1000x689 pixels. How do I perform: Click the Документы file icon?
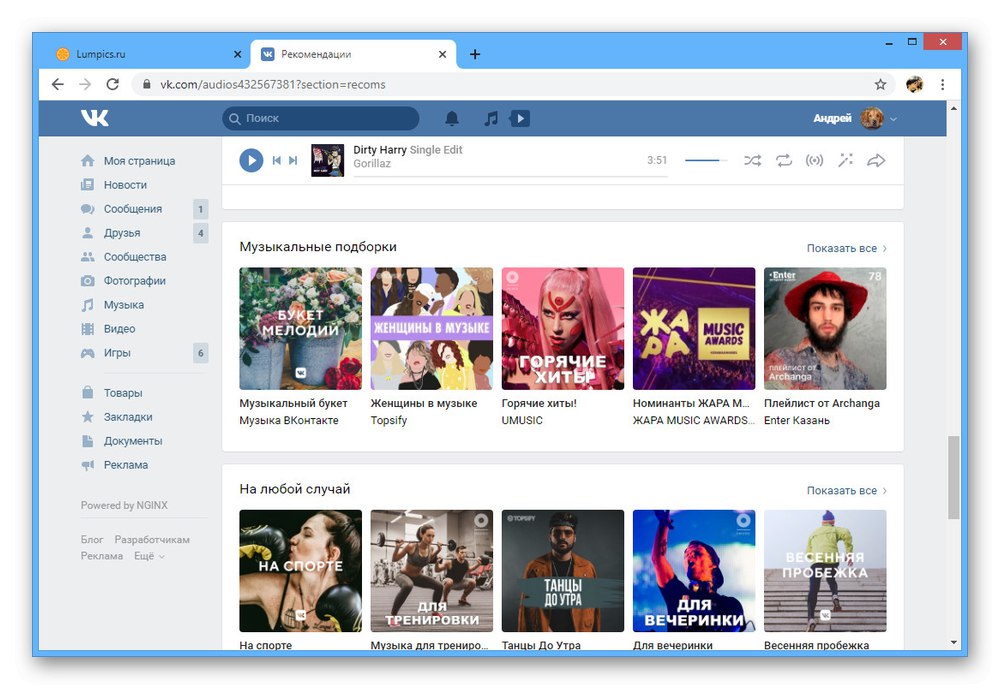click(x=87, y=441)
